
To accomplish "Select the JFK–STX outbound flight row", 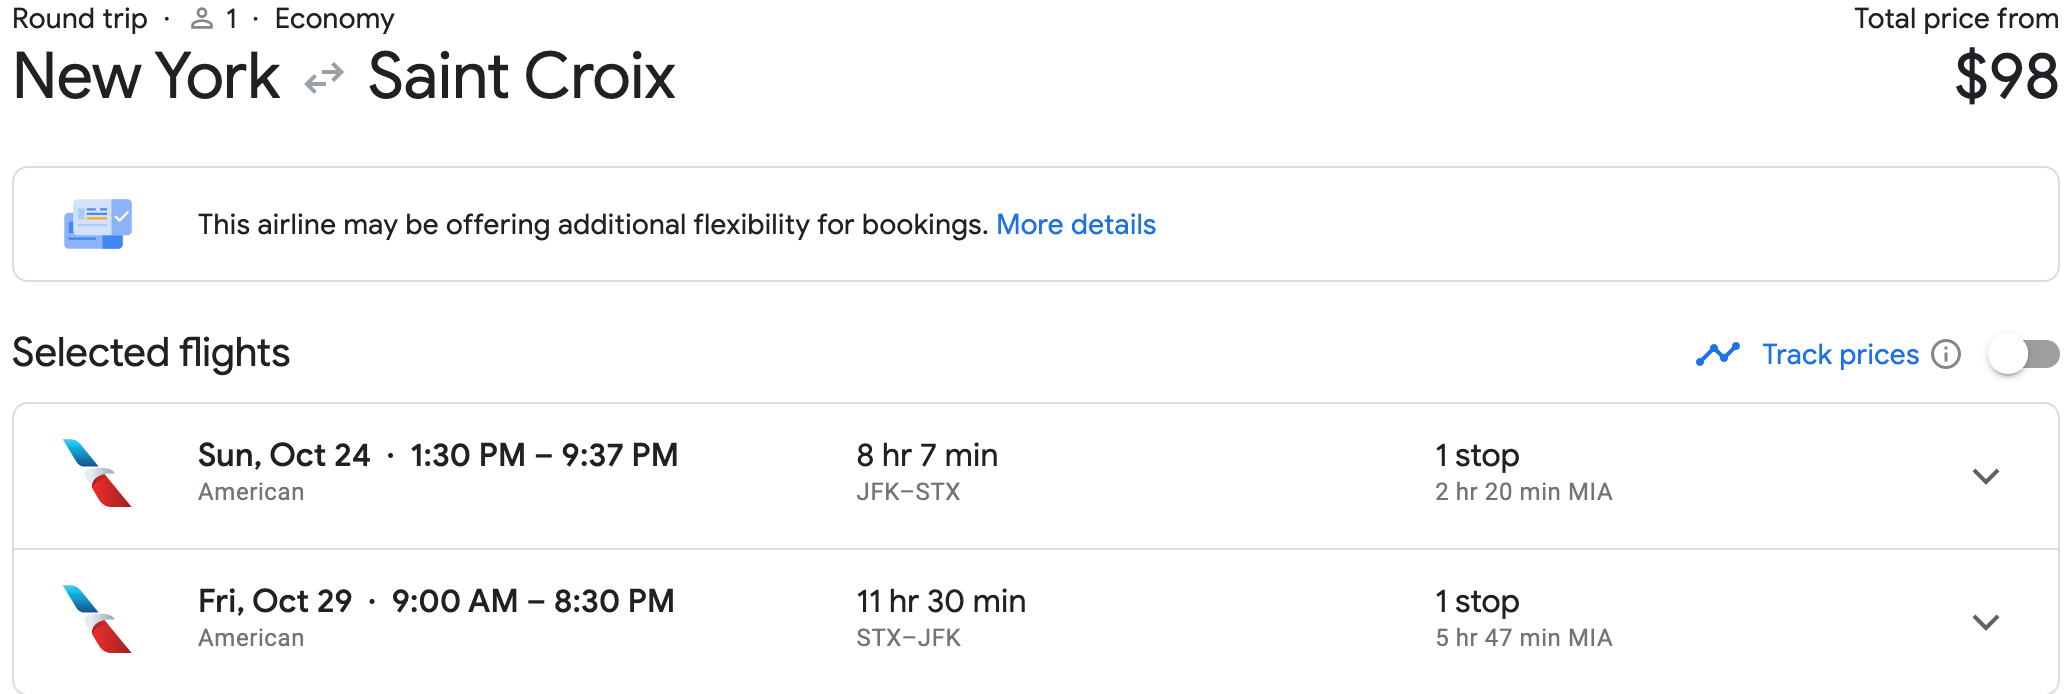I will pos(1035,476).
